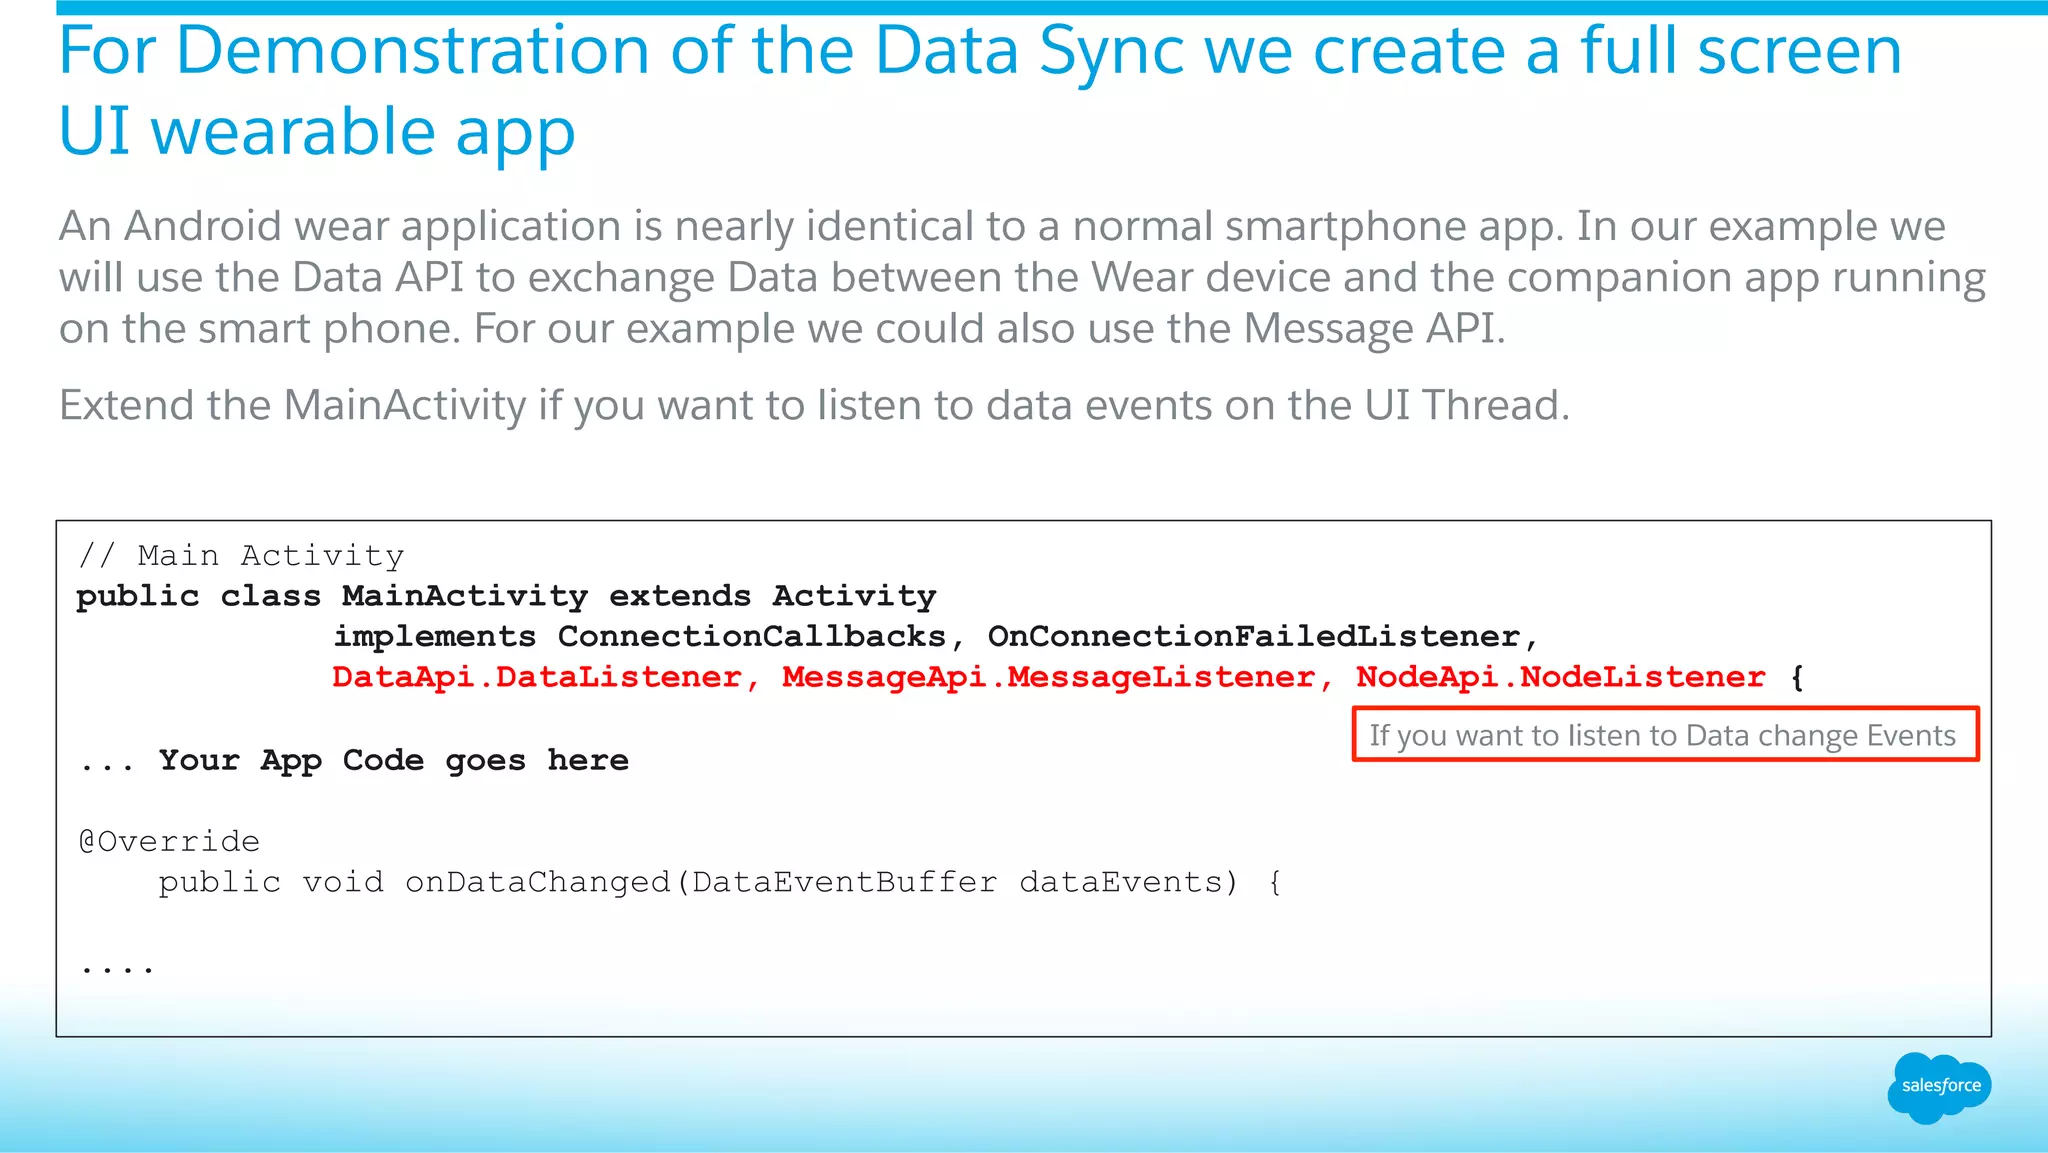Click sentence 'Extend the MainActivity if you want'
Viewport: 2048px width, 1153px height.
pos(814,406)
